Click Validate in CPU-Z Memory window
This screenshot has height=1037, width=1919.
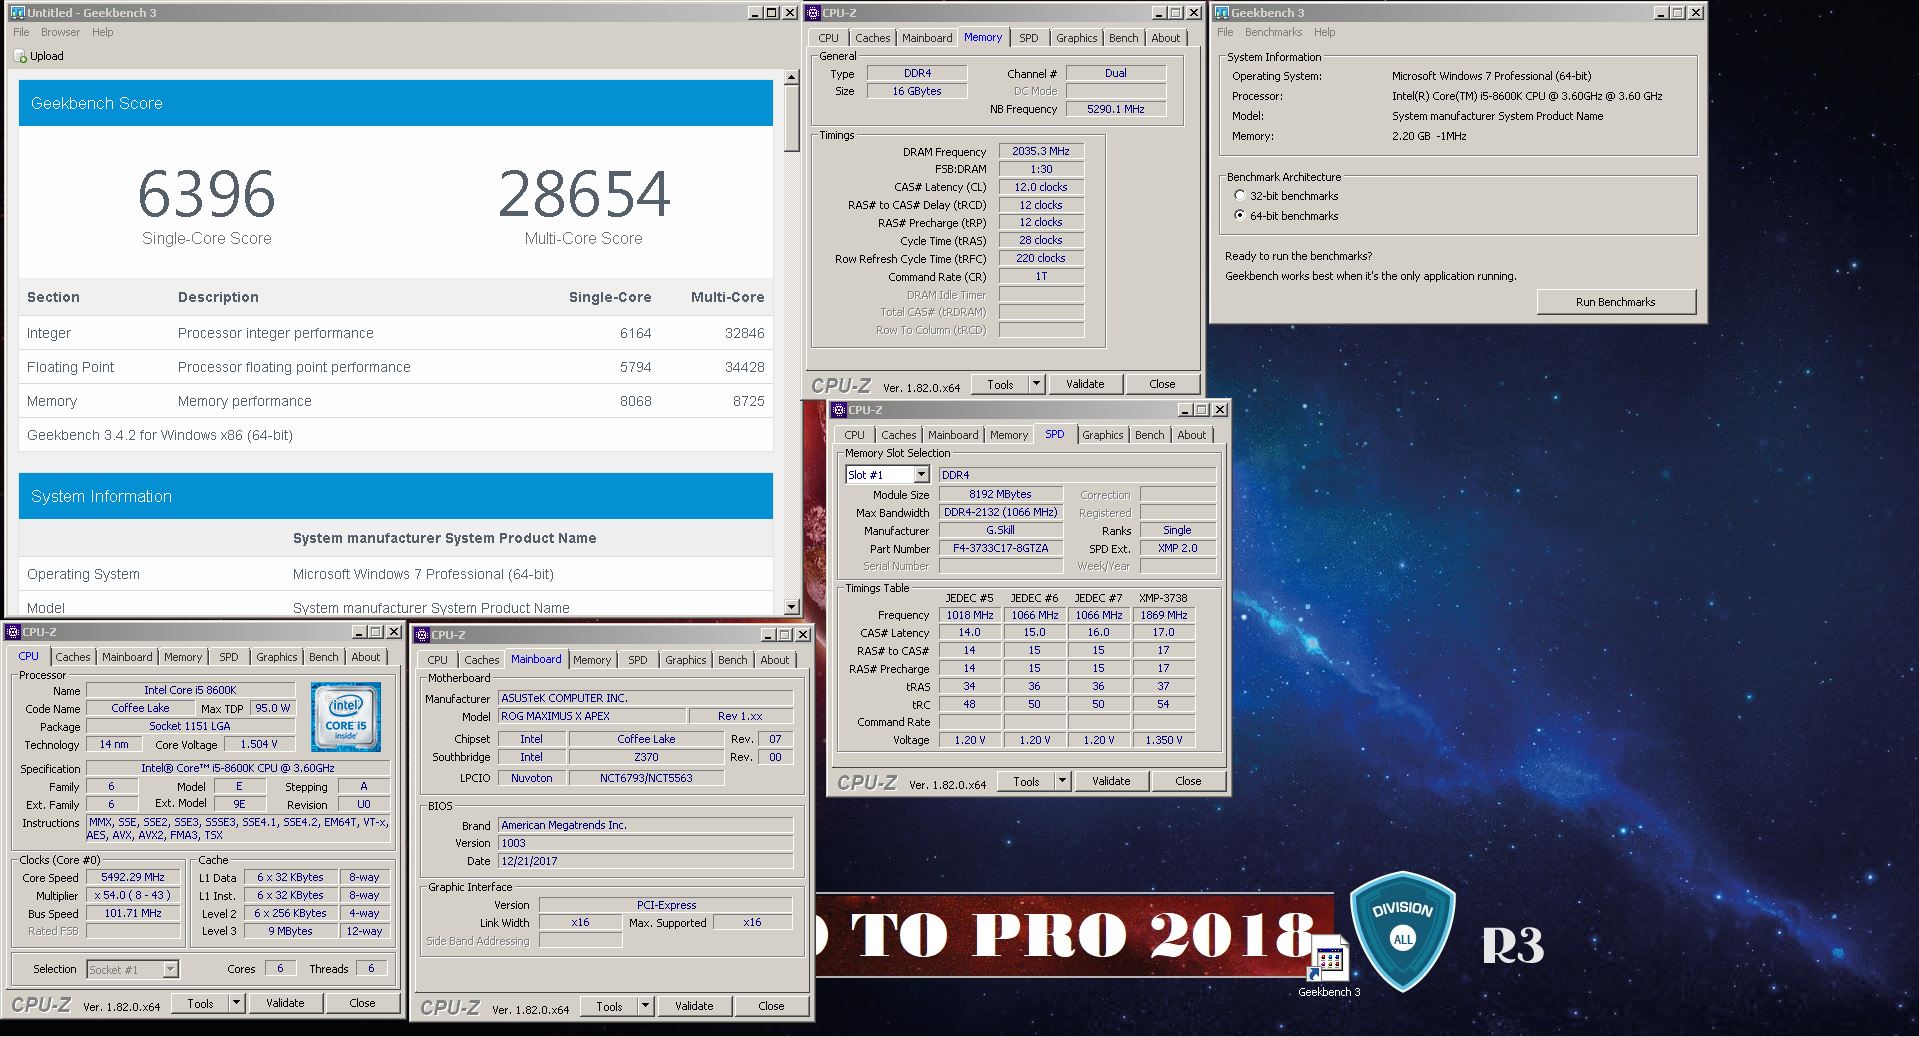[1085, 384]
